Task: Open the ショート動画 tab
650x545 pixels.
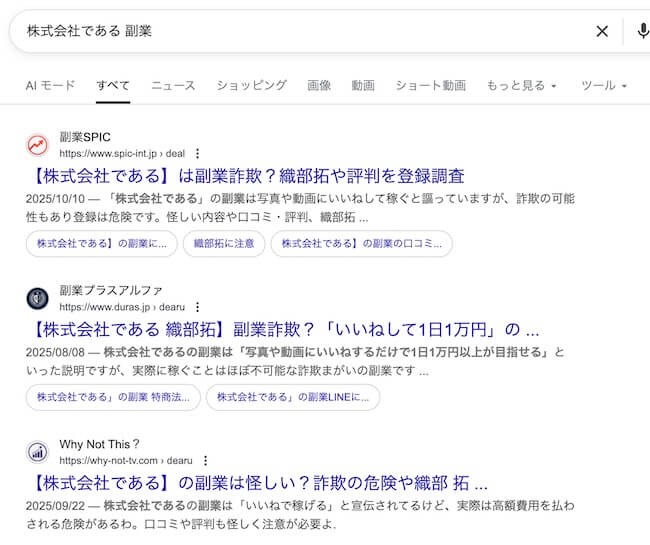Action: coord(431,85)
